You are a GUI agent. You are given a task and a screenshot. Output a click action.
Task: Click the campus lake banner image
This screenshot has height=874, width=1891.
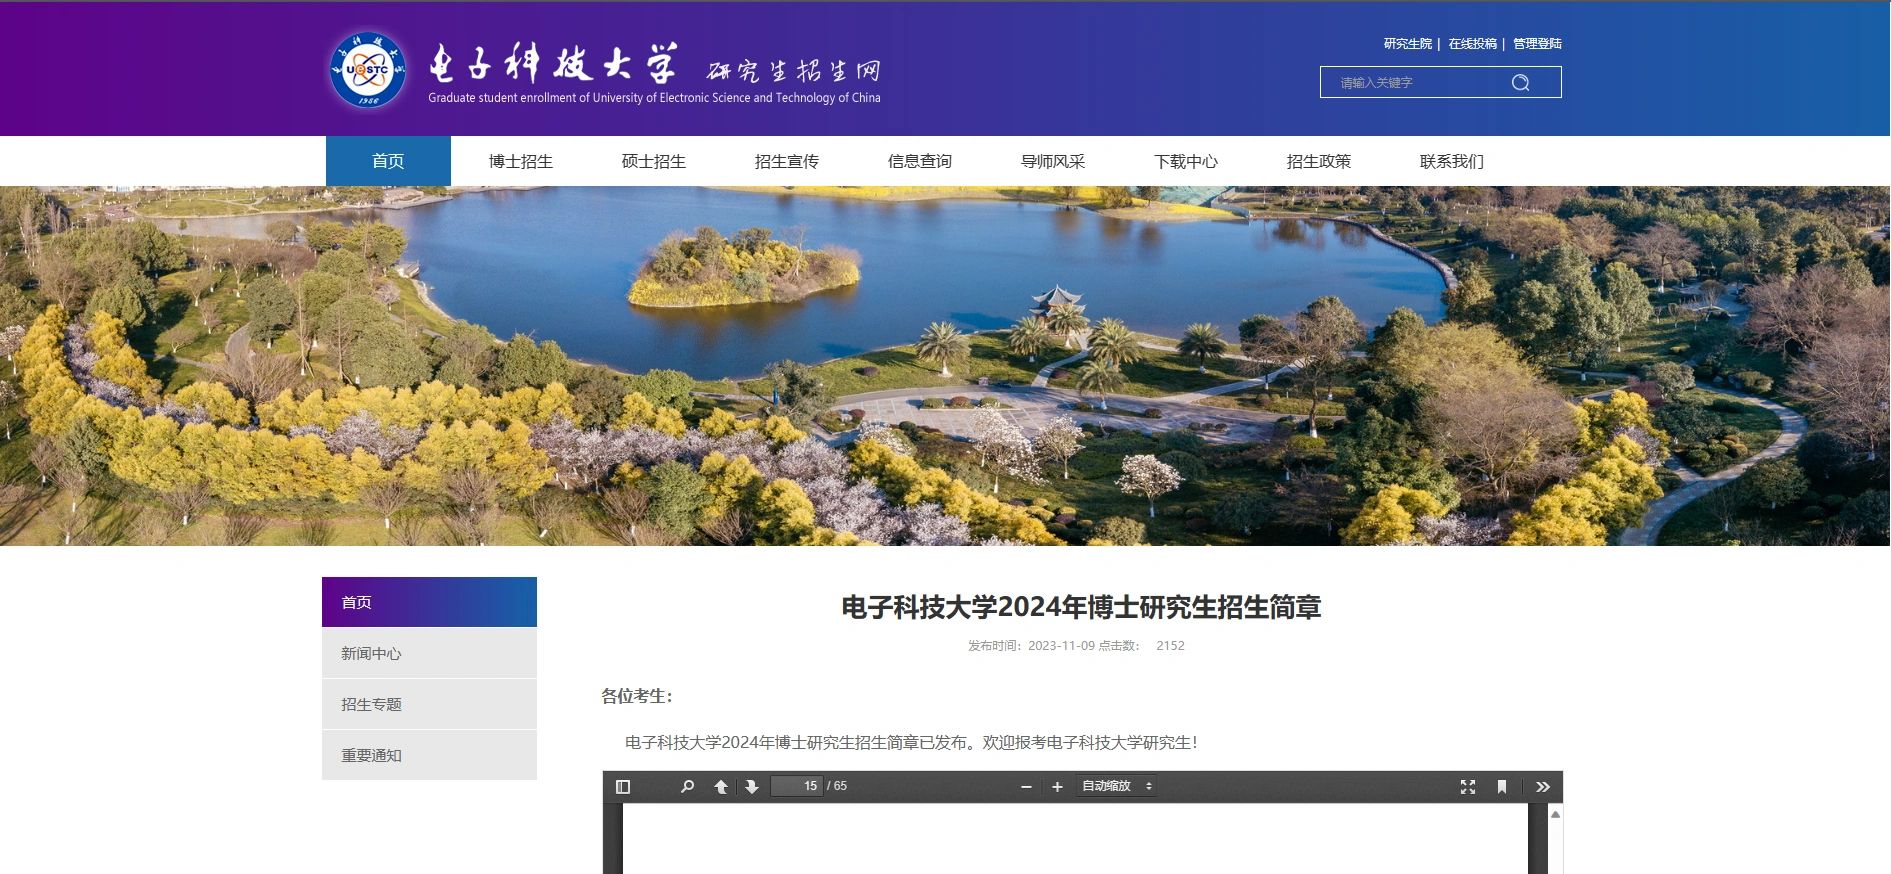pyautogui.click(x=945, y=366)
